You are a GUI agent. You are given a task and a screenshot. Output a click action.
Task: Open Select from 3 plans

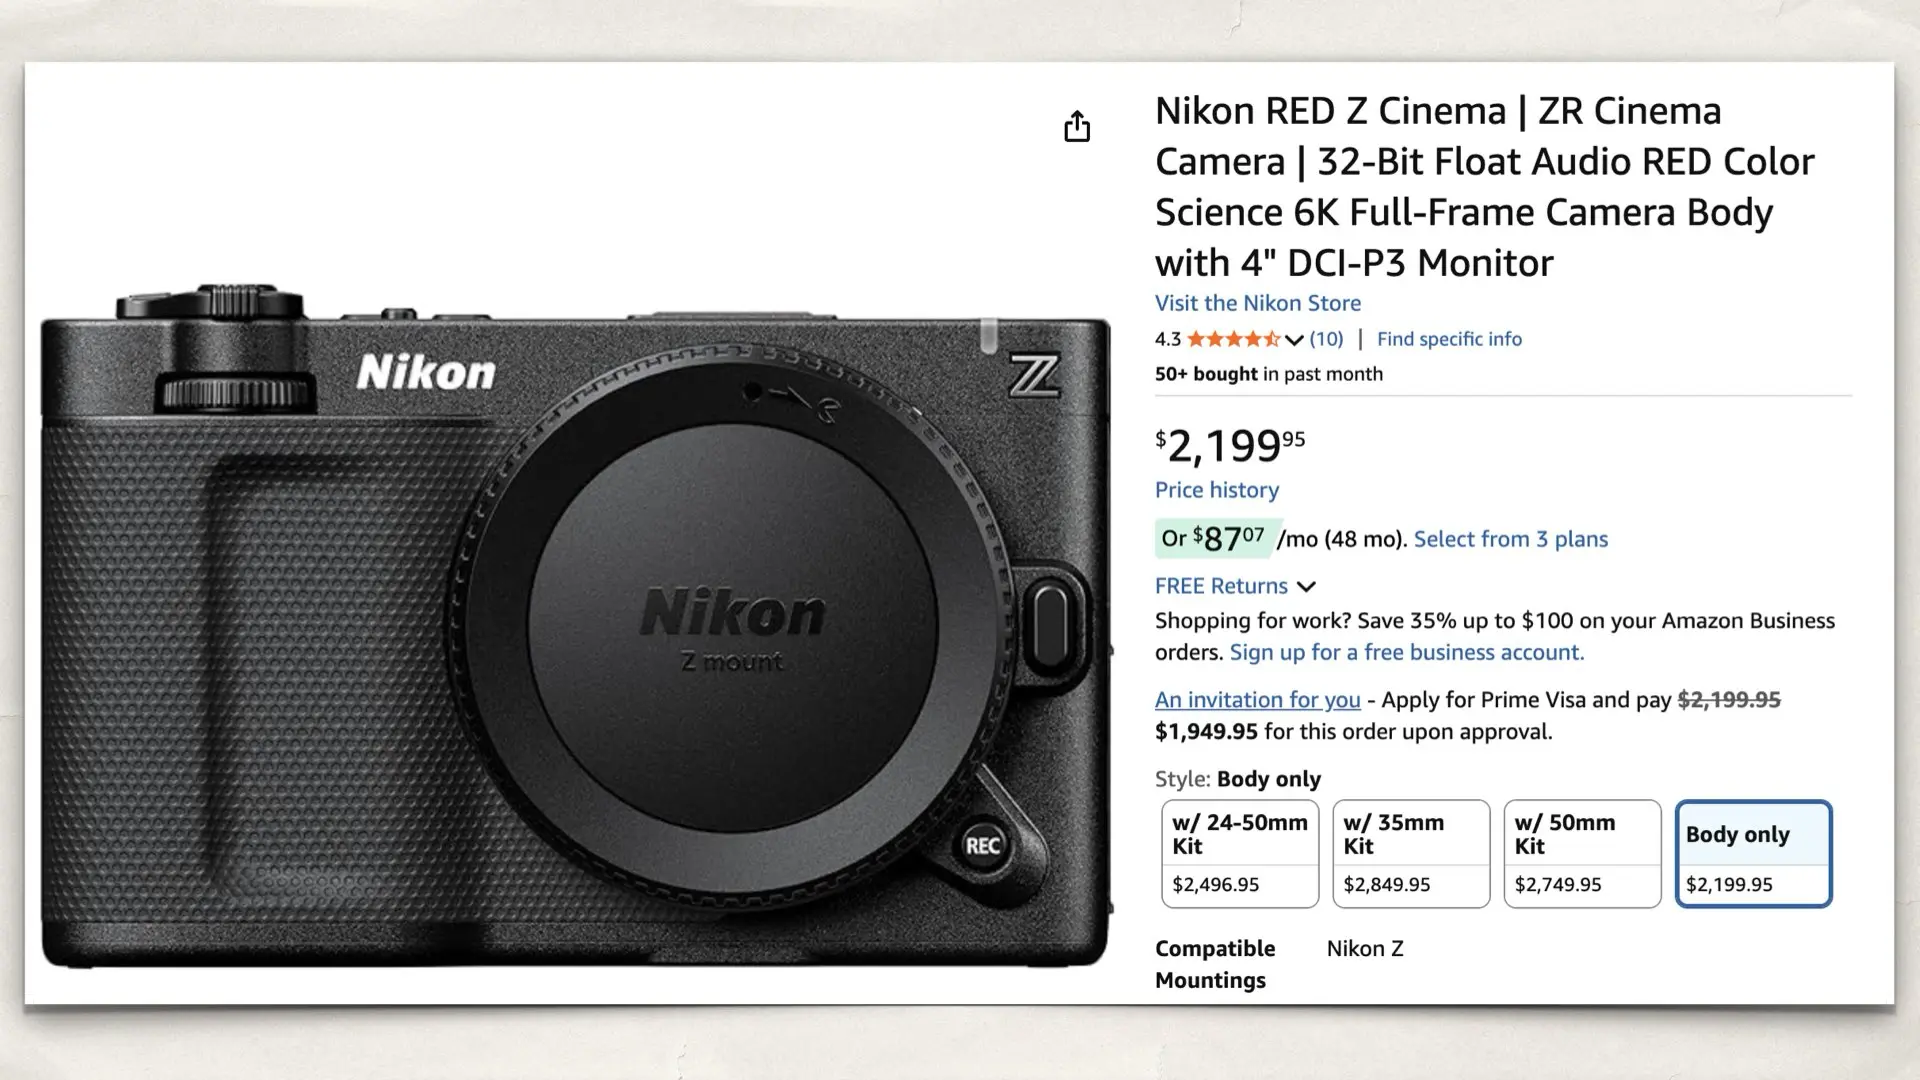[x=1509, y=539]
